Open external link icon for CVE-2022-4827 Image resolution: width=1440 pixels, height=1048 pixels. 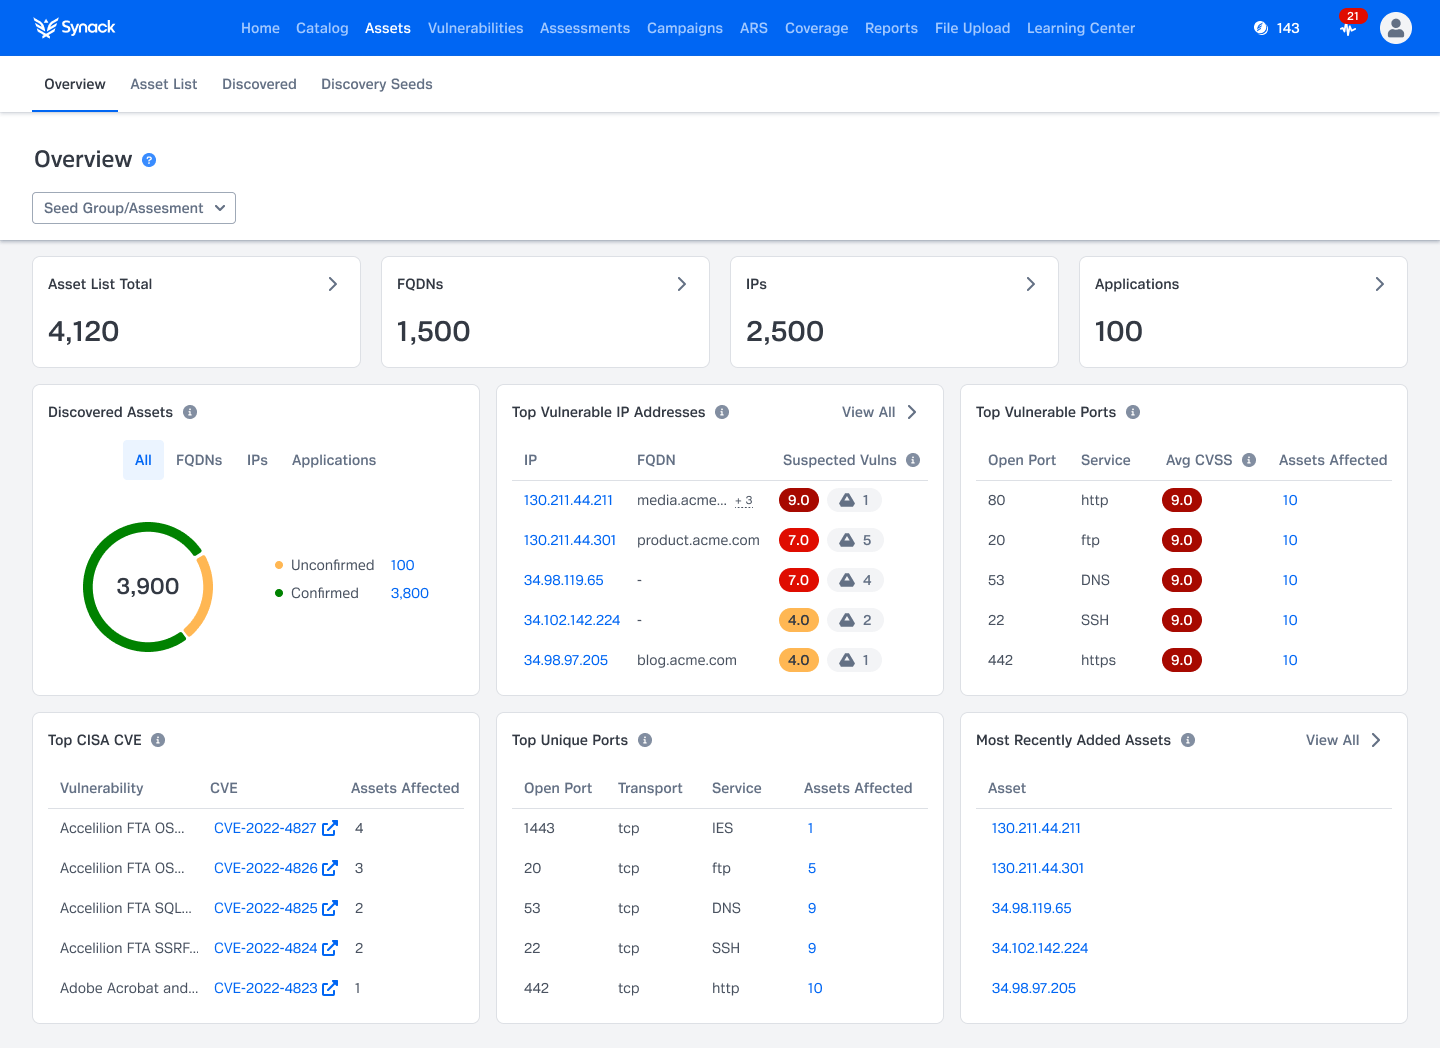point(330,828)
